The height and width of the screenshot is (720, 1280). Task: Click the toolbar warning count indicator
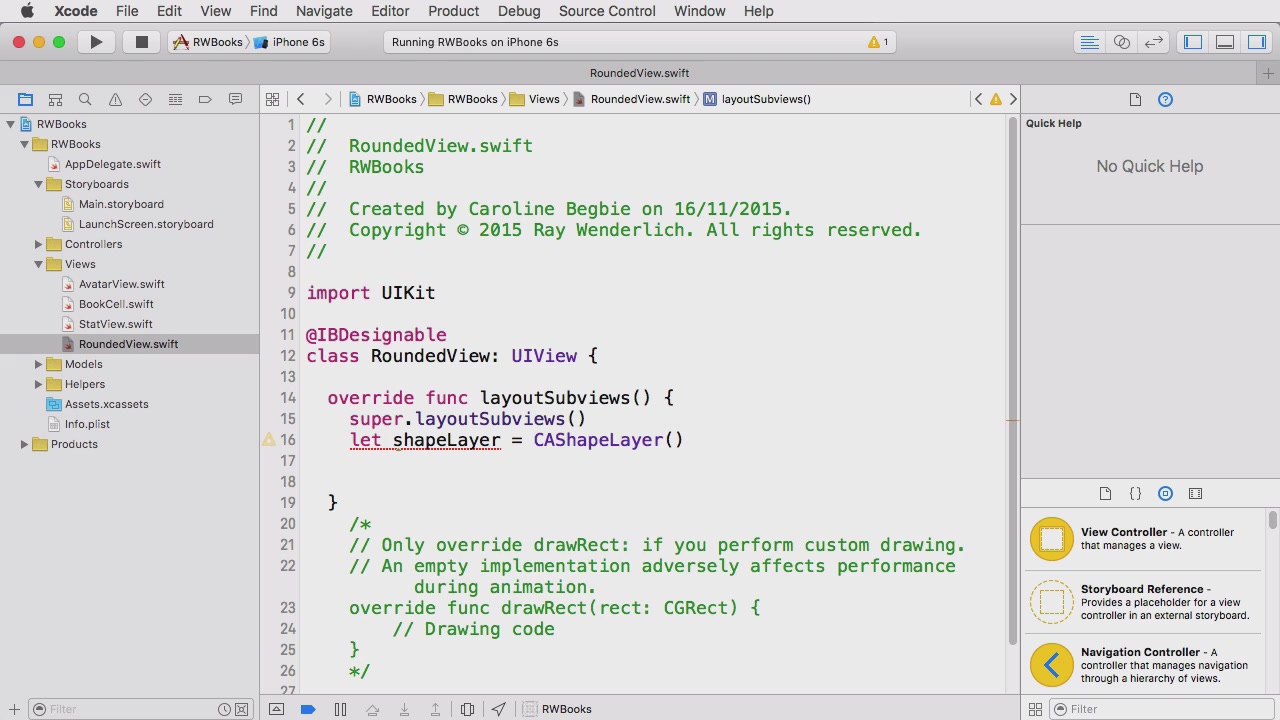[878, 42]
